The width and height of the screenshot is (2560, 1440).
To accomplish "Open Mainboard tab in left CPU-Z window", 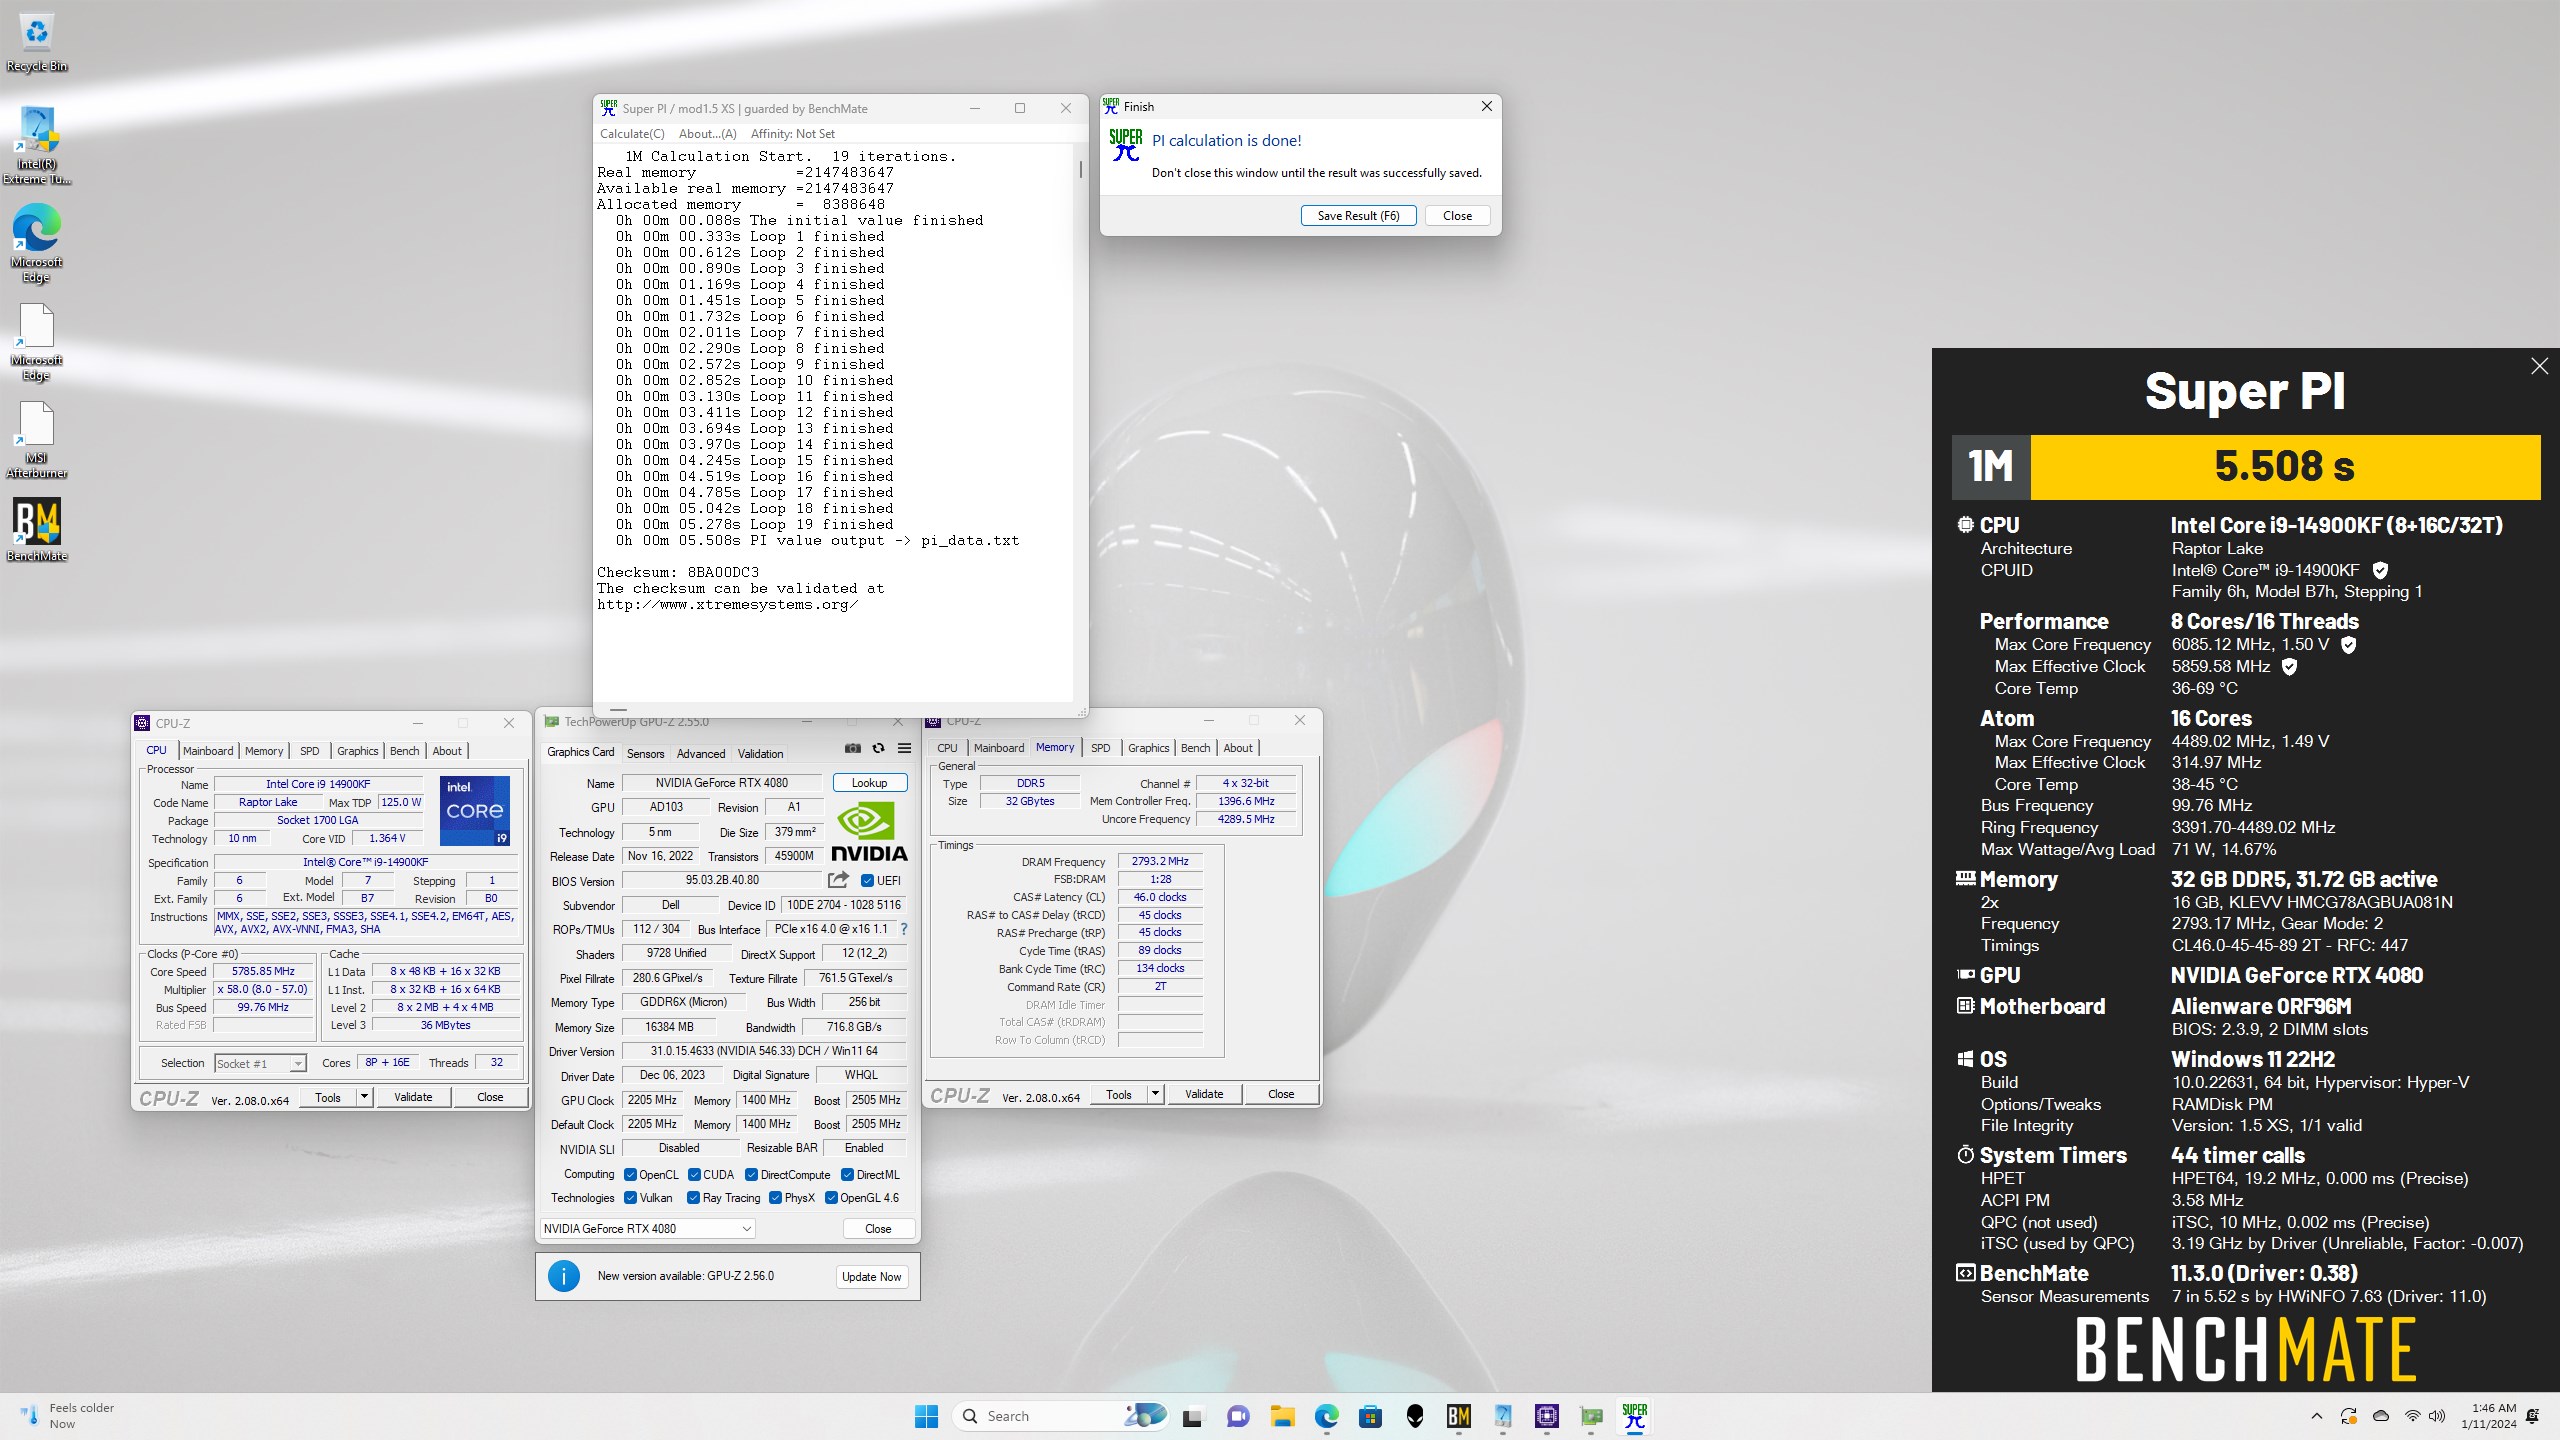I will pyautogui.click(x=208, y=751).
